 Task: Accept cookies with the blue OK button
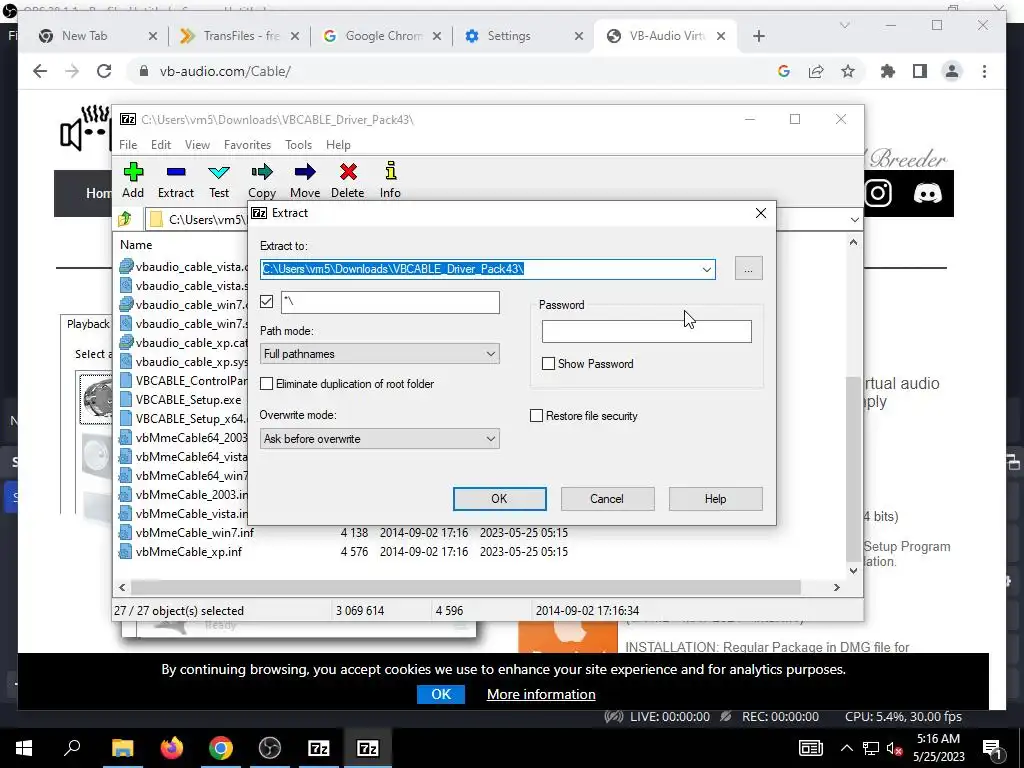(x=441, y=694)
